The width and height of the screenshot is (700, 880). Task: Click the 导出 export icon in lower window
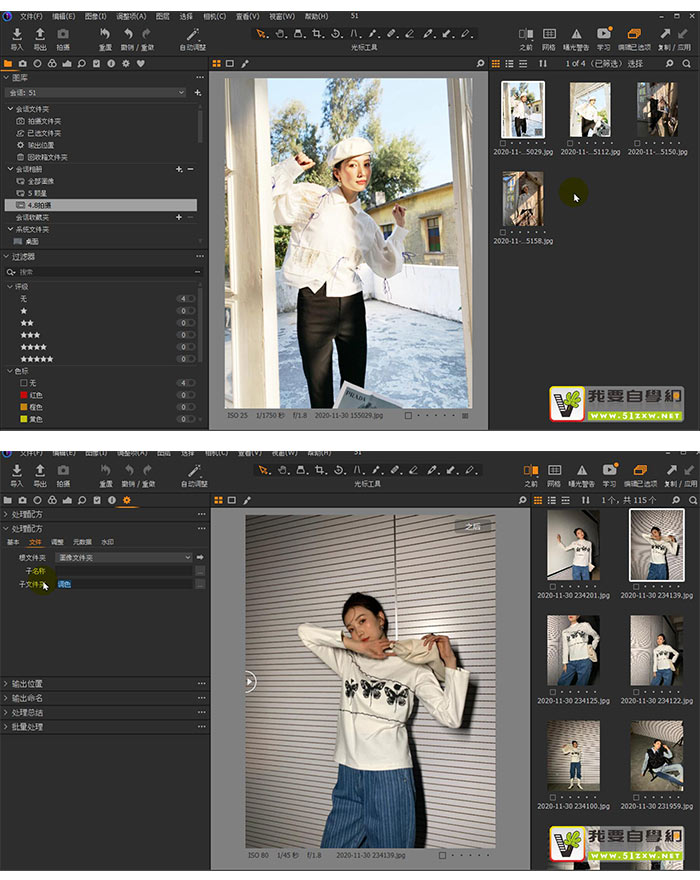pos(40,470)
